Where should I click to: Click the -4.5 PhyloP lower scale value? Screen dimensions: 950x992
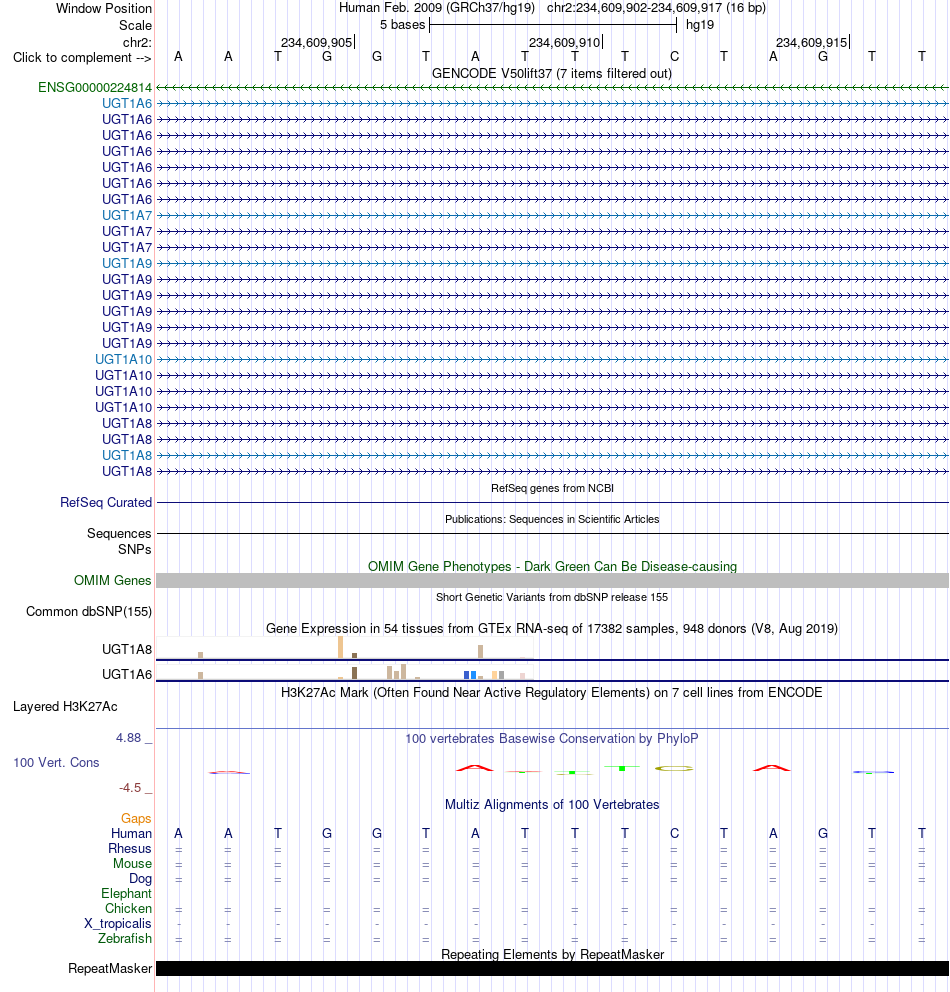pyautogui.click(x=130, y=788)
